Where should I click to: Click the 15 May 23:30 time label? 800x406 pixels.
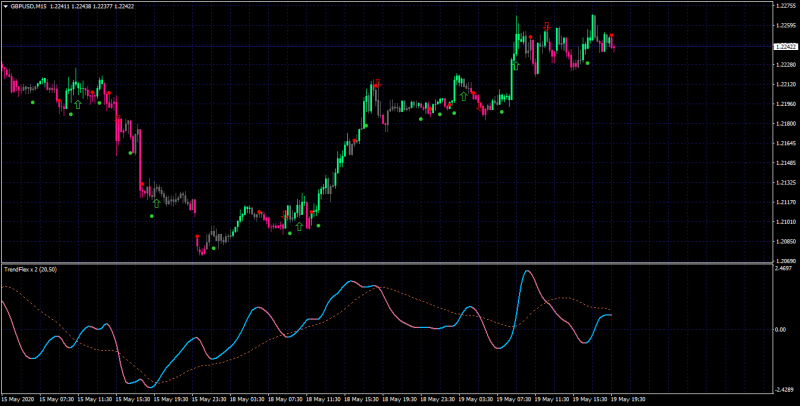click(x=210, y=399)
